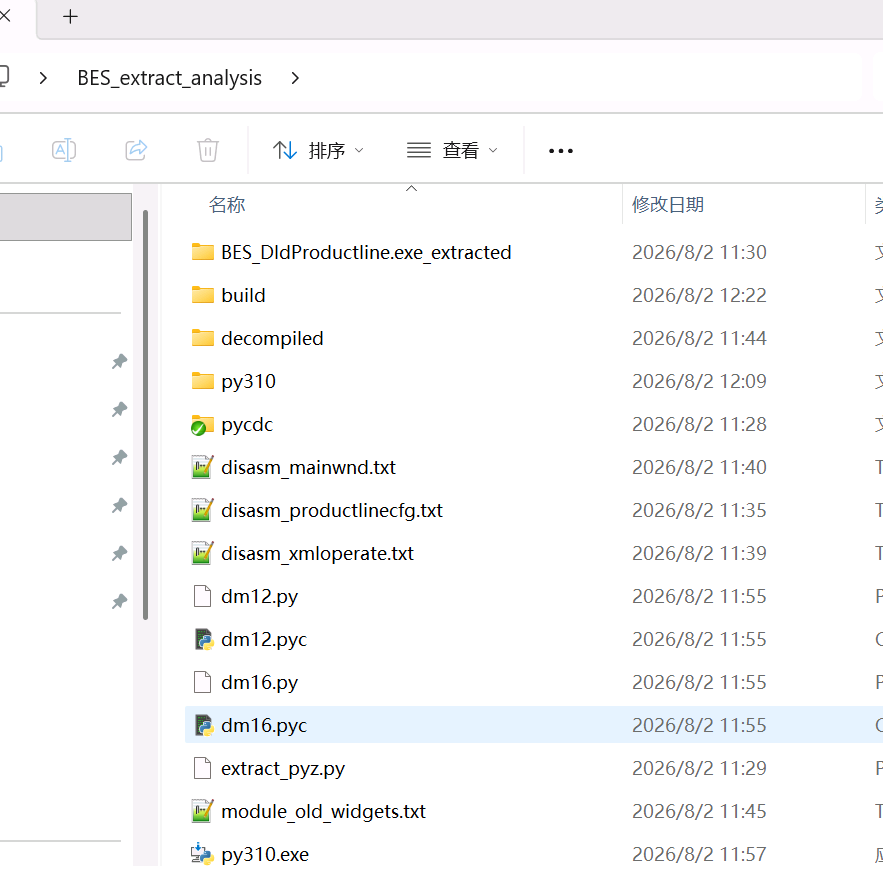Select the py310 folder icon

point(203,381)
